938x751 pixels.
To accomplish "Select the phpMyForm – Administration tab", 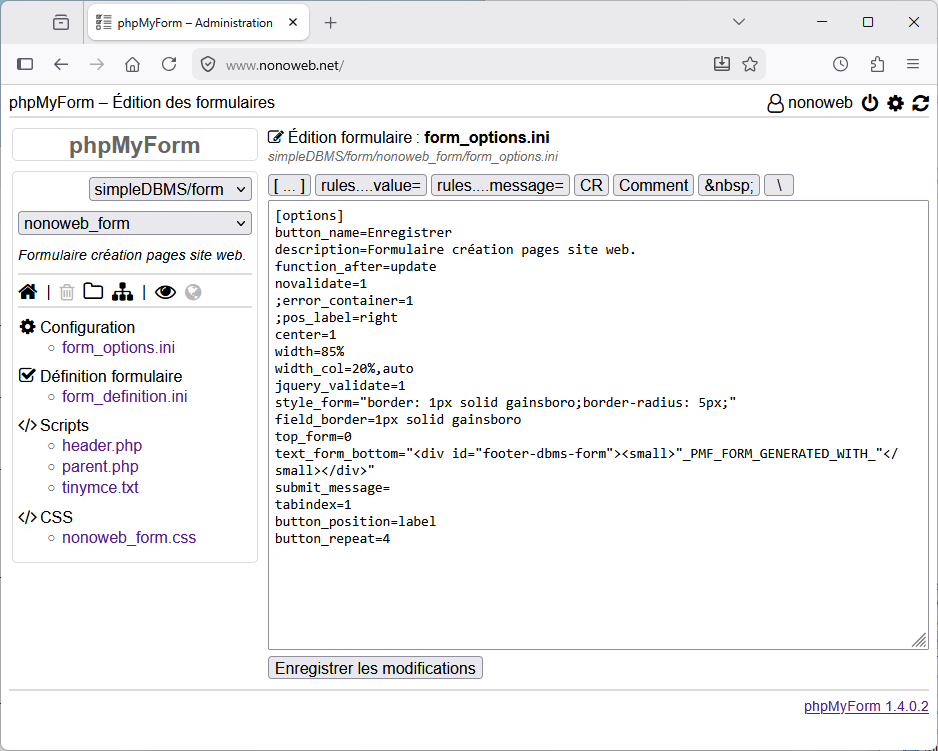I will [x=198, y=23].
